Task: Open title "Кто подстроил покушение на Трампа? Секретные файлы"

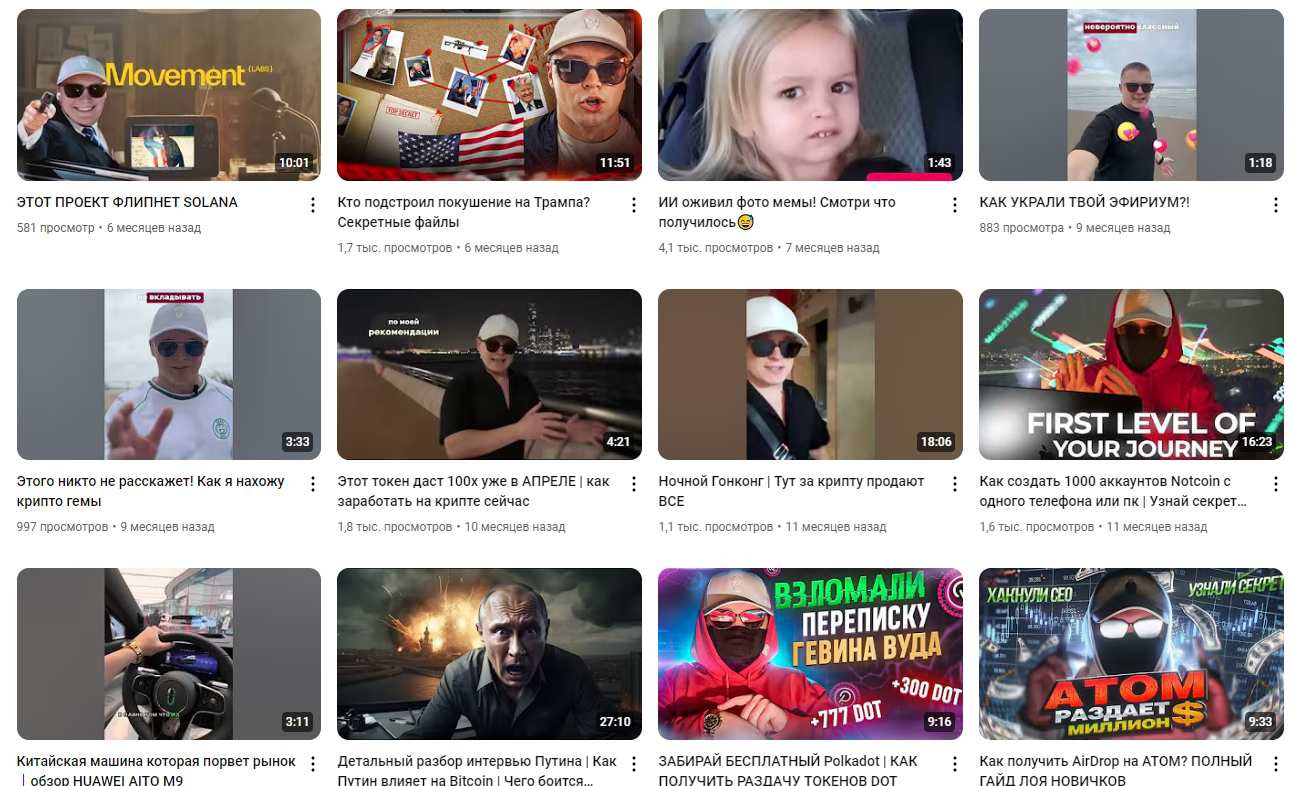Action: [464, 212]
